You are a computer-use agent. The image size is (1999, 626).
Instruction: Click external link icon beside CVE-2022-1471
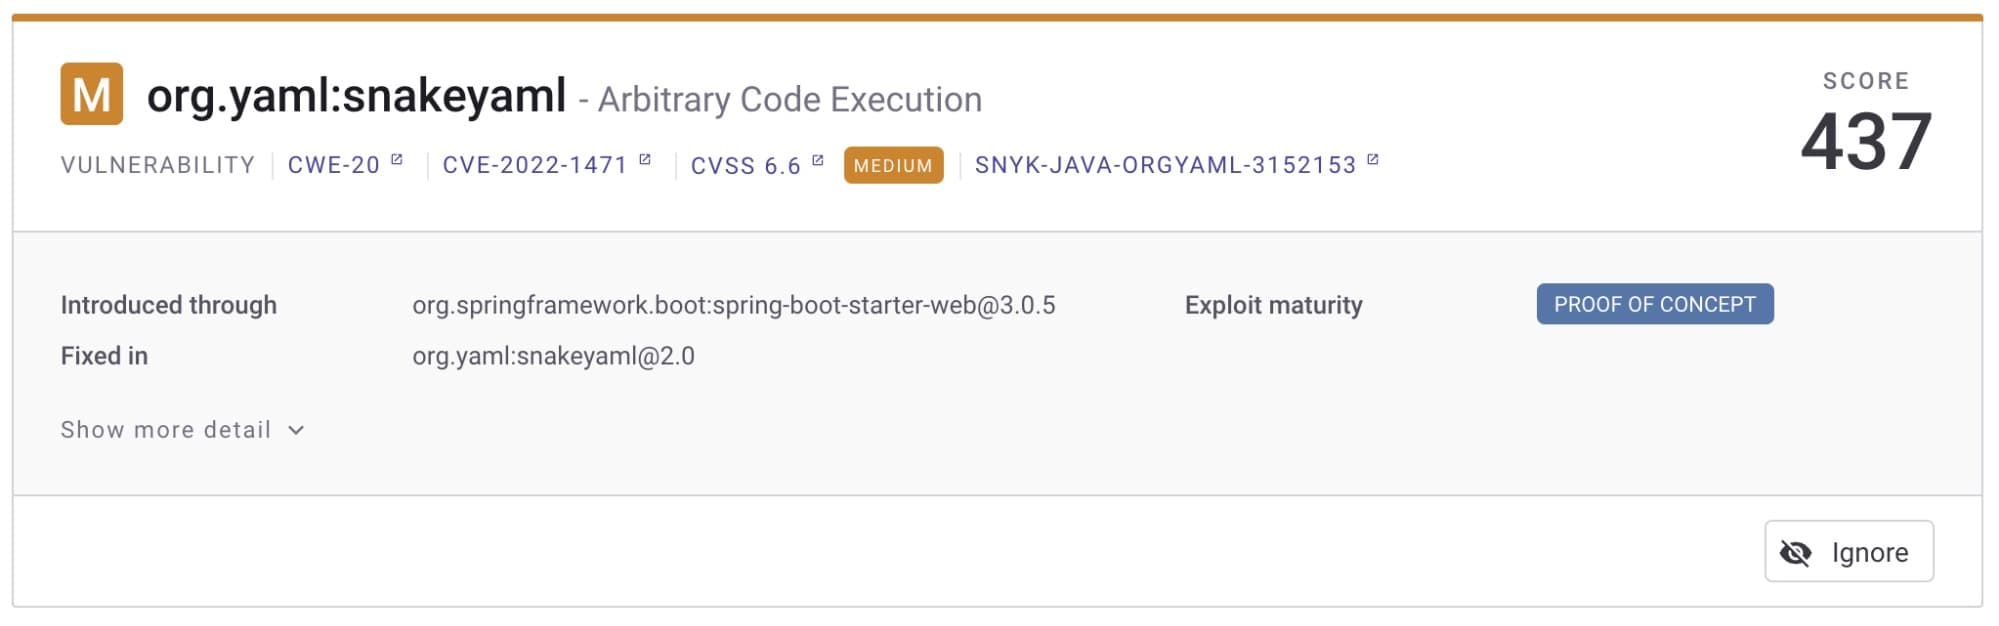point(645,160)
